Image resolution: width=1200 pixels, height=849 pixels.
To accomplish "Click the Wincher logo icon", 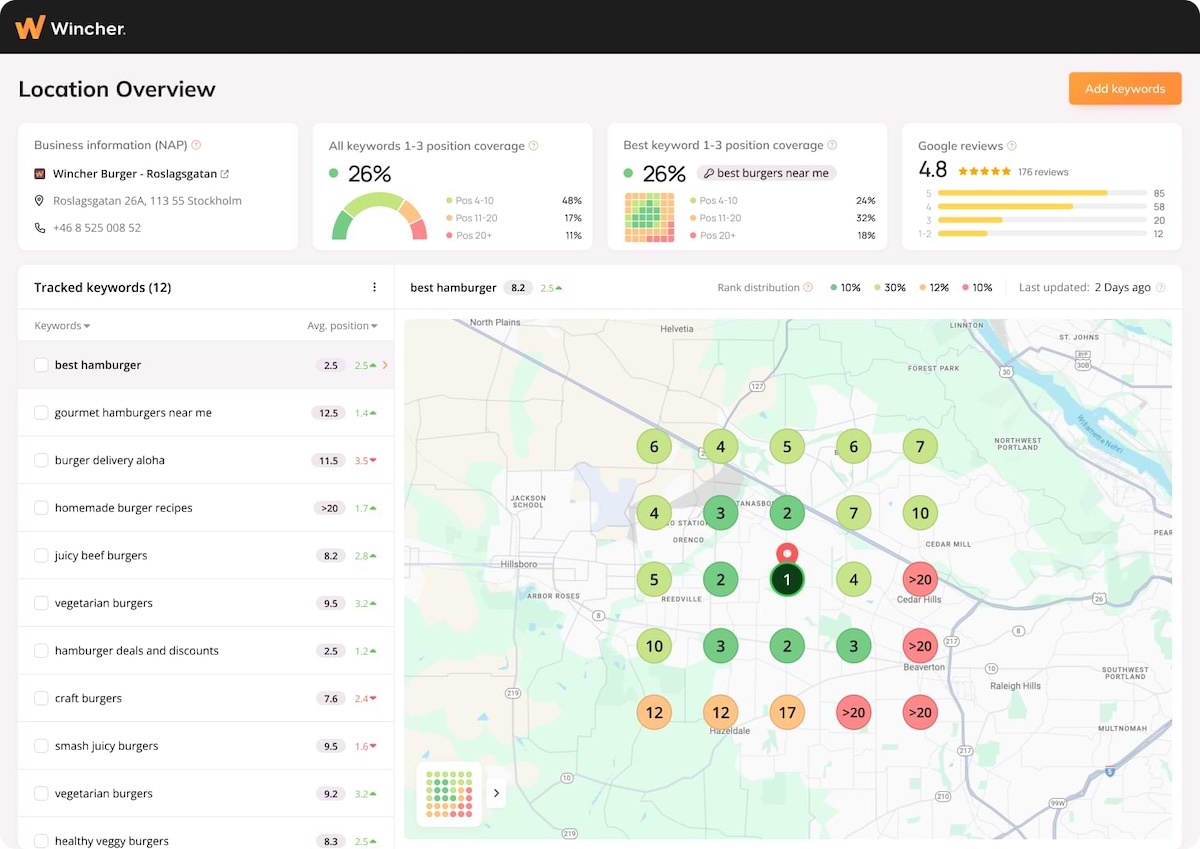I will tap(30, 27).
